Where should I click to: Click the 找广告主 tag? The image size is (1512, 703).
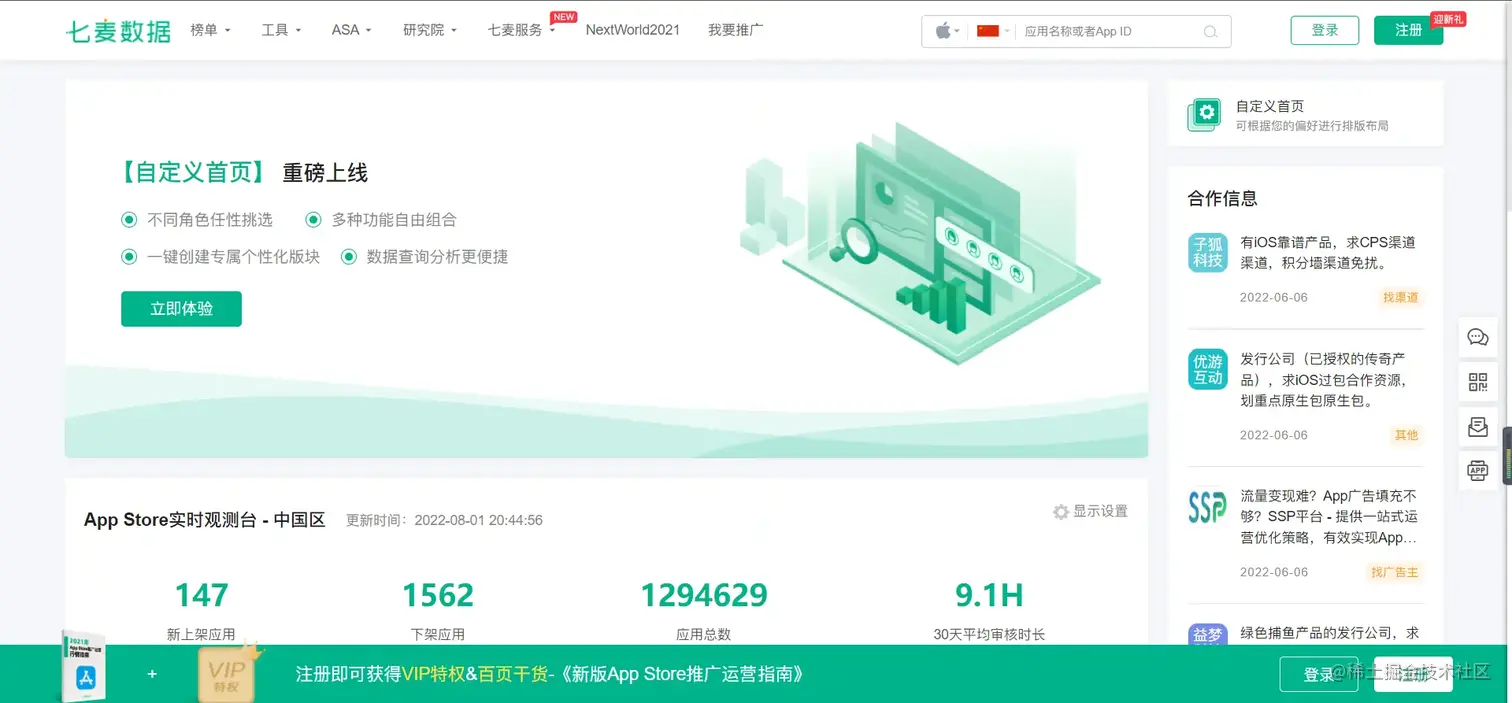(1394, 572)
